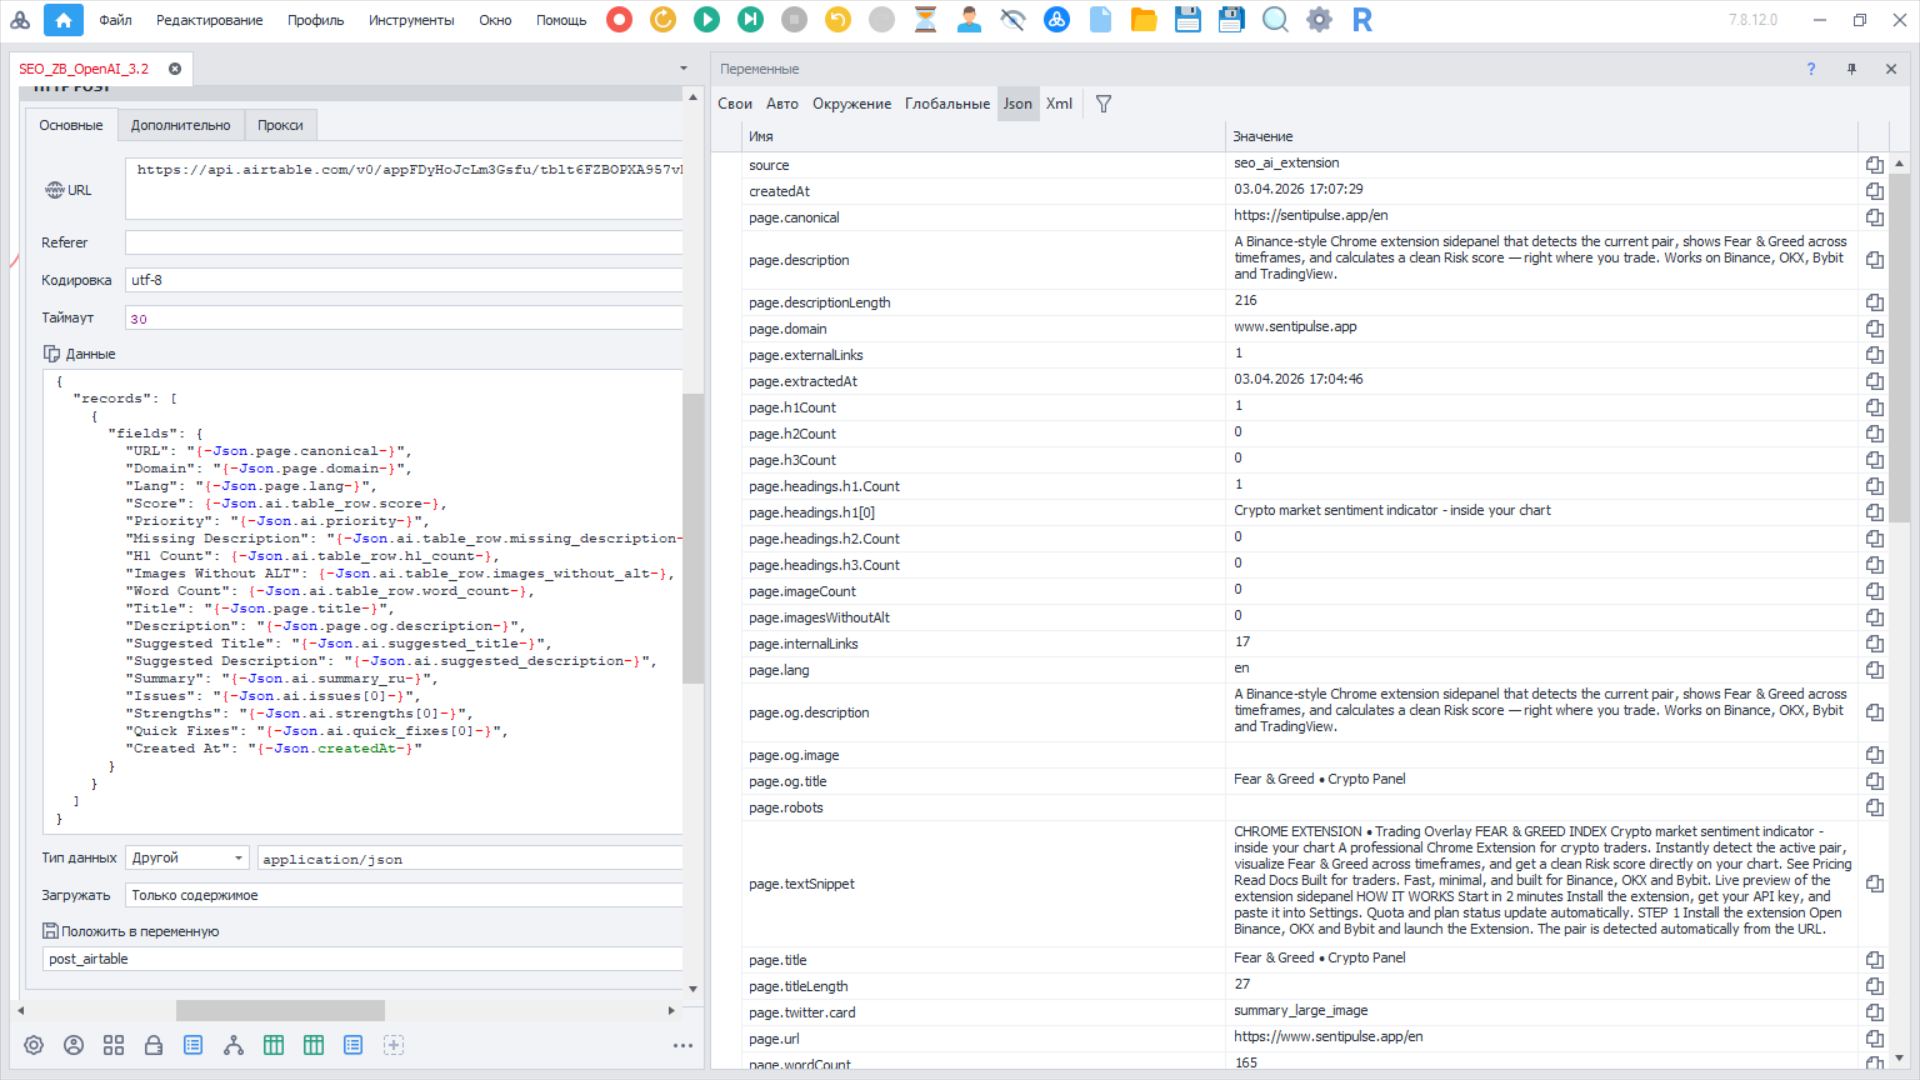Click the lock icon in bottom bar
Screen dimensions: 1920x1080
click(x=153, y=1045)
